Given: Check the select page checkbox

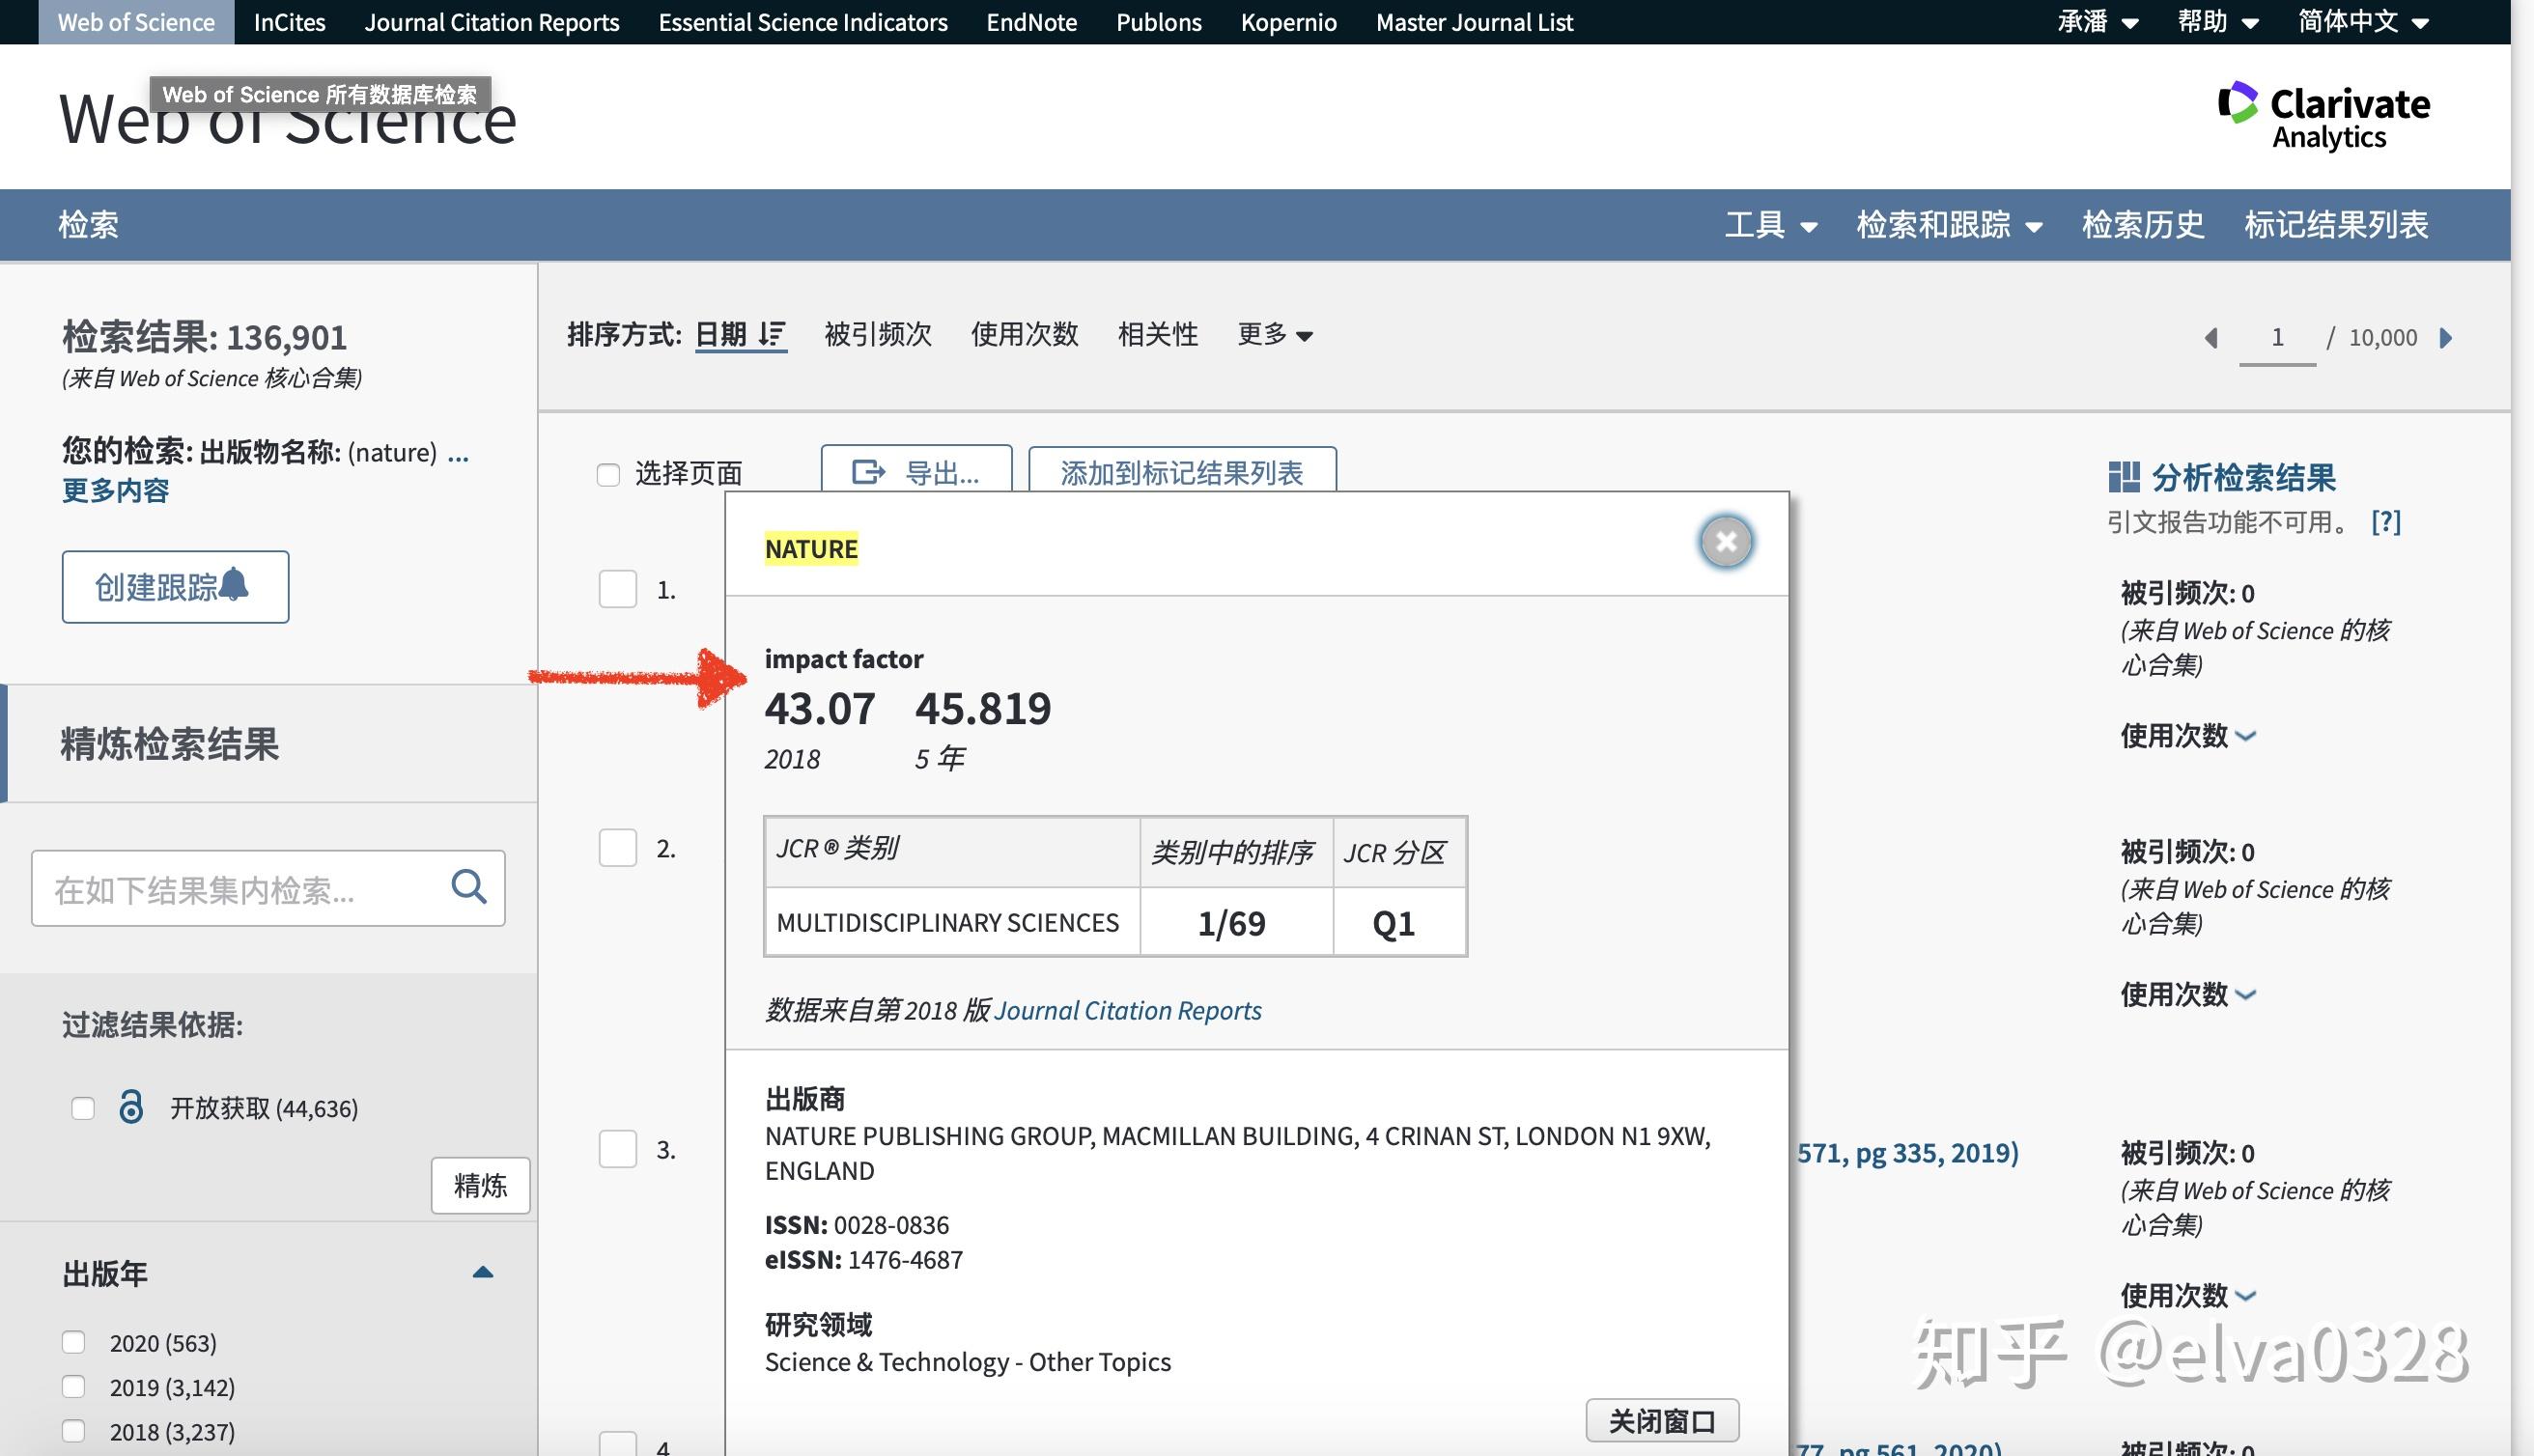Looking at the screenshot, I should 608,474.
